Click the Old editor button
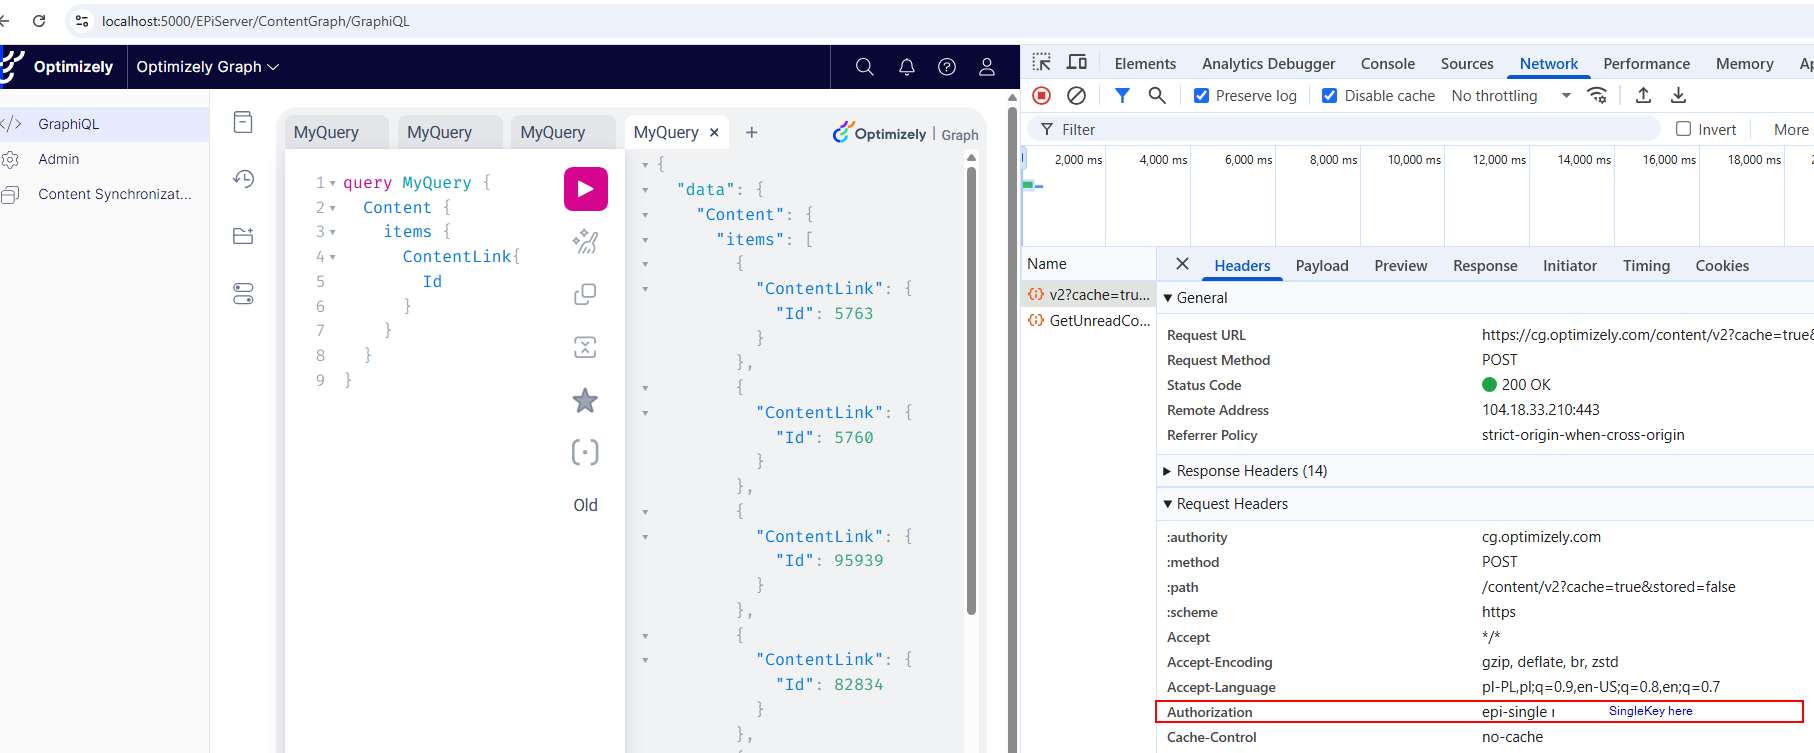The height and width of the screenshot is (753, 1814). click(x=585, y=506)
